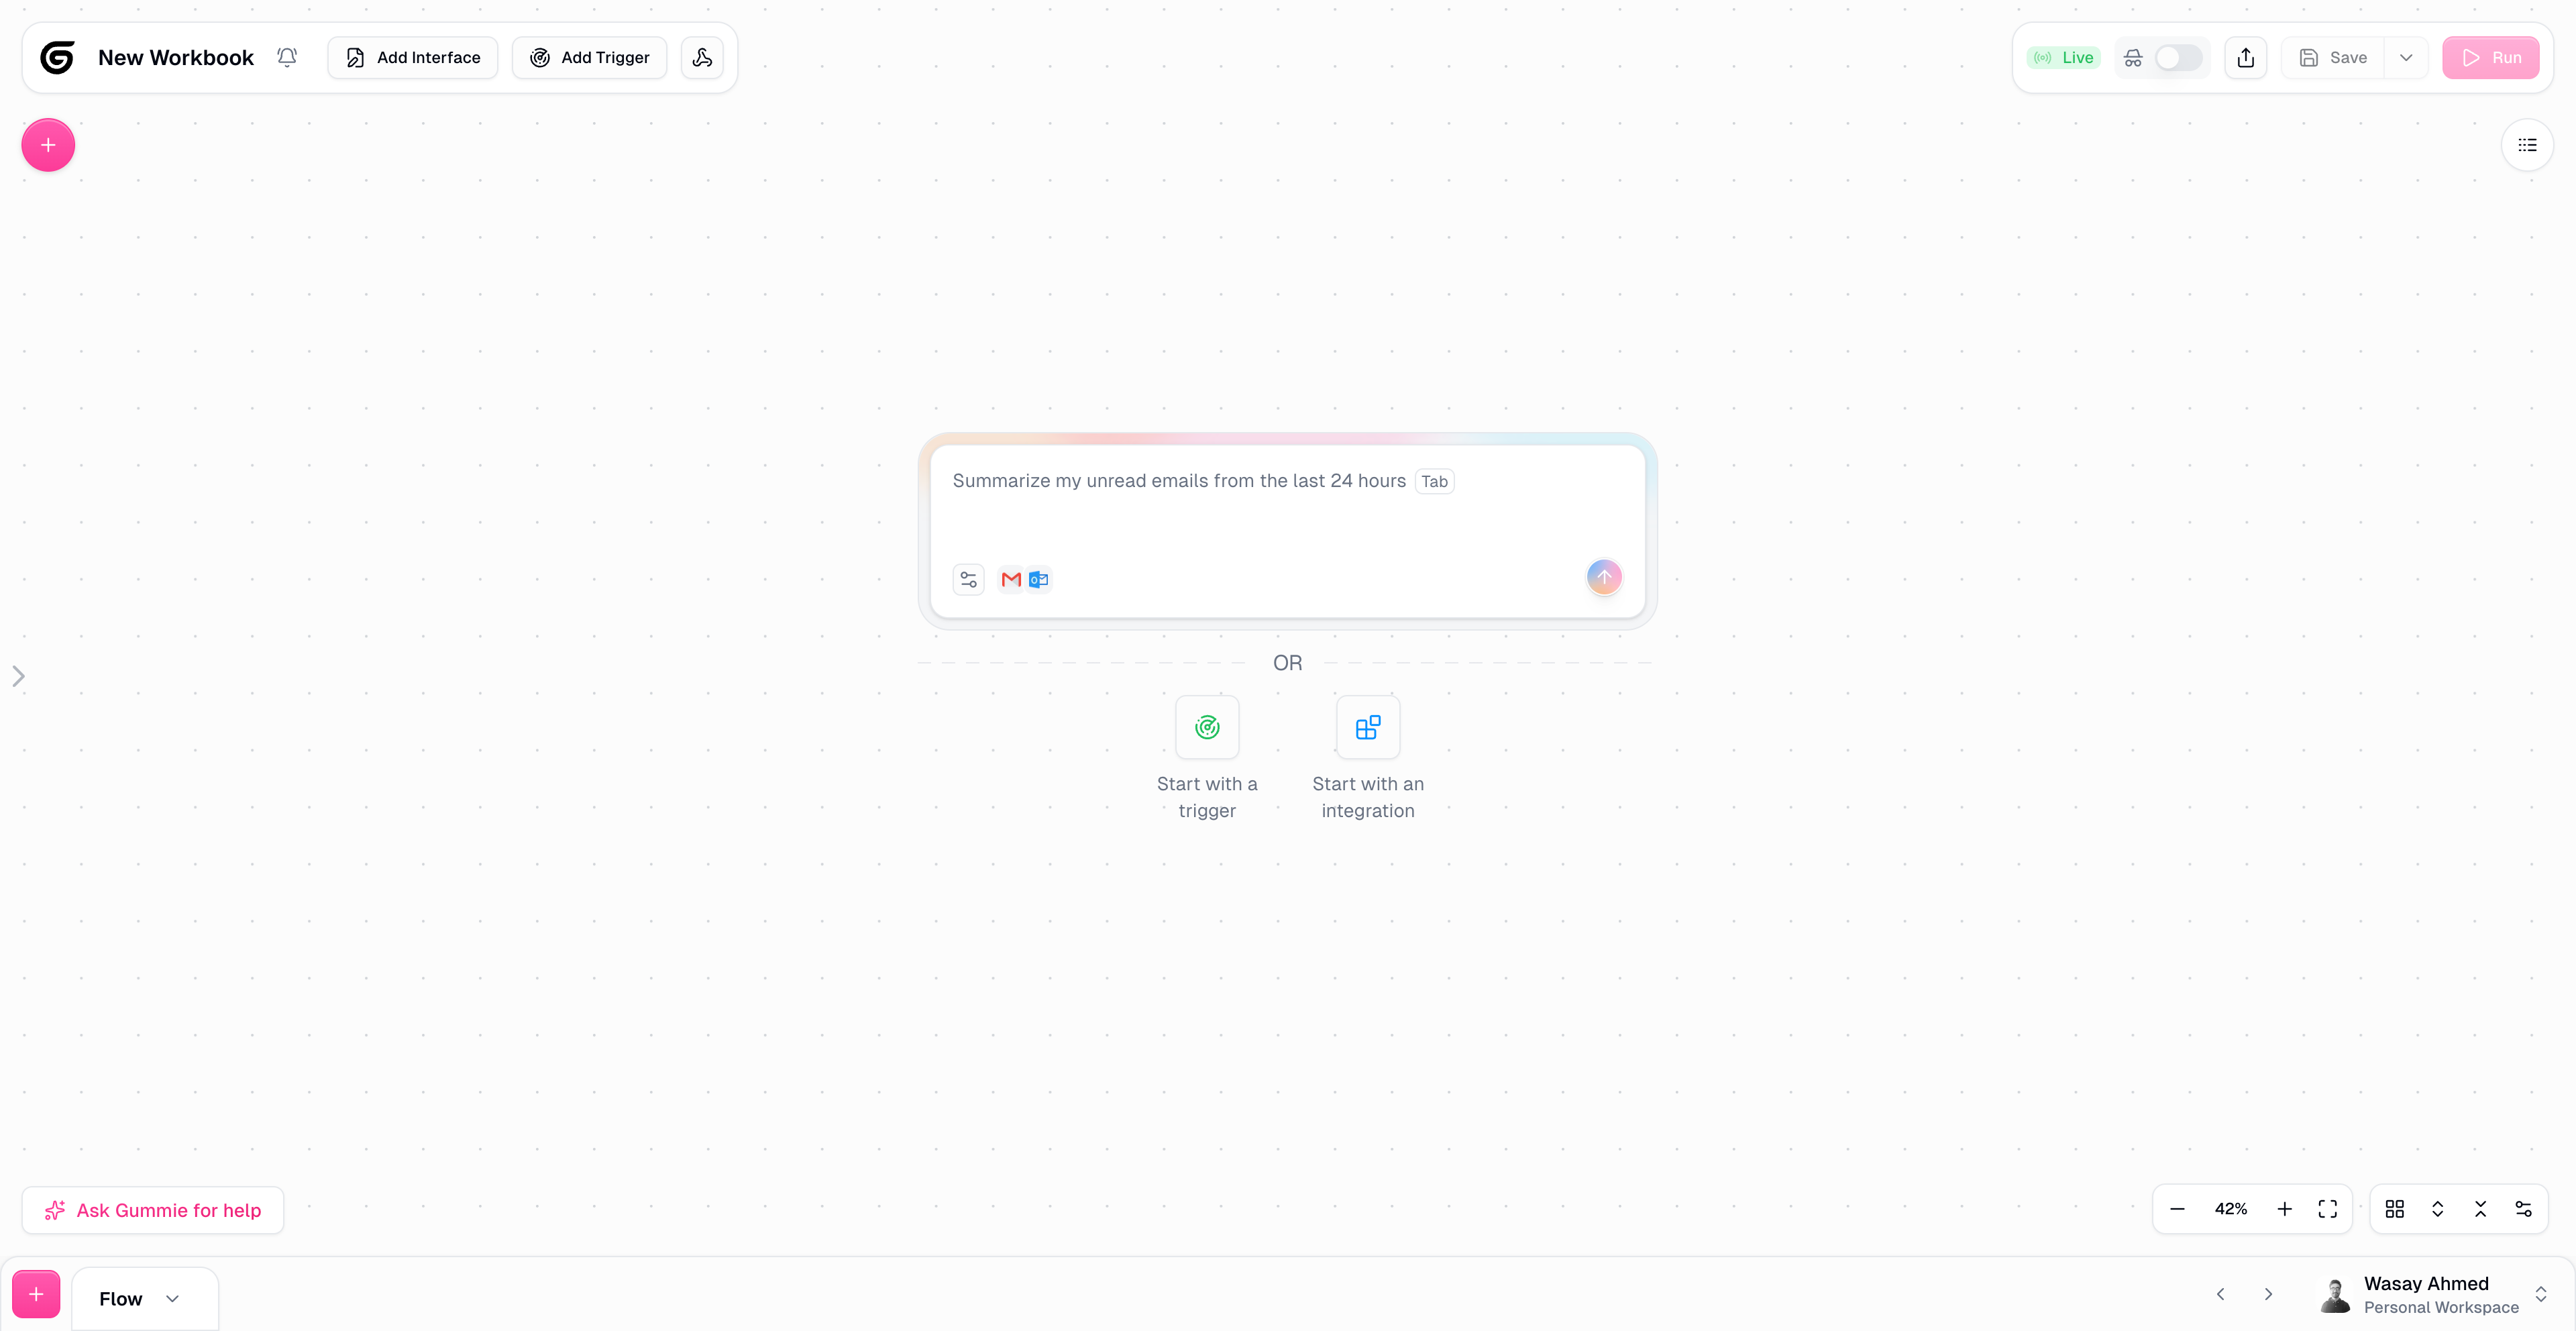Click Add Trigger in the toolbar
This screenshot has height=1331, width=2576.
[589, 57]
